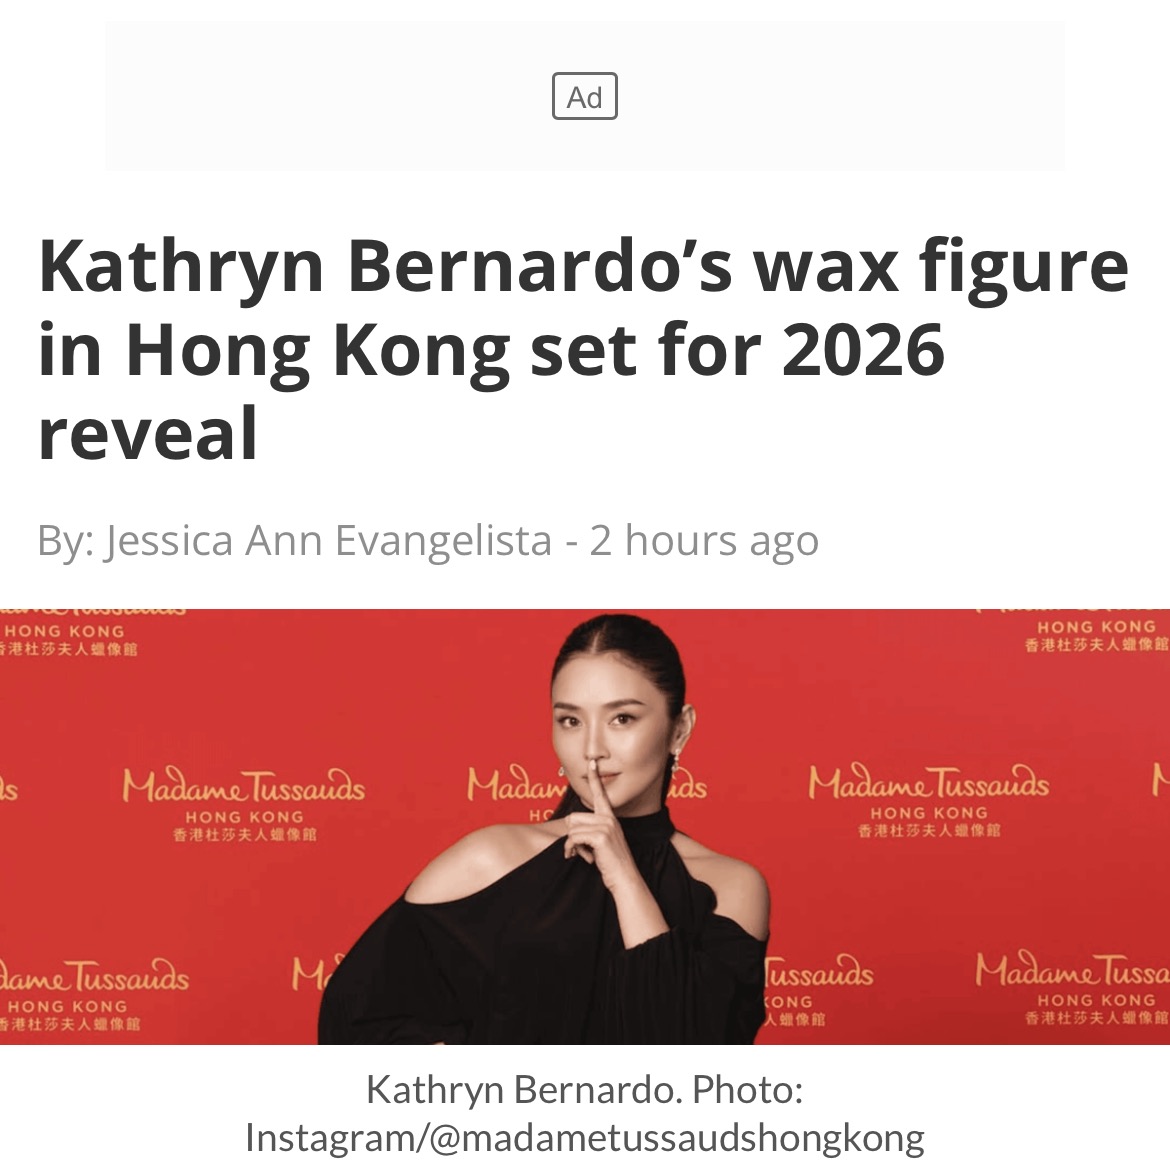Click the top-left 'HONG KONG' backdrop text
Screen dimensions: 1170x1170
click(x=64, y=631)
